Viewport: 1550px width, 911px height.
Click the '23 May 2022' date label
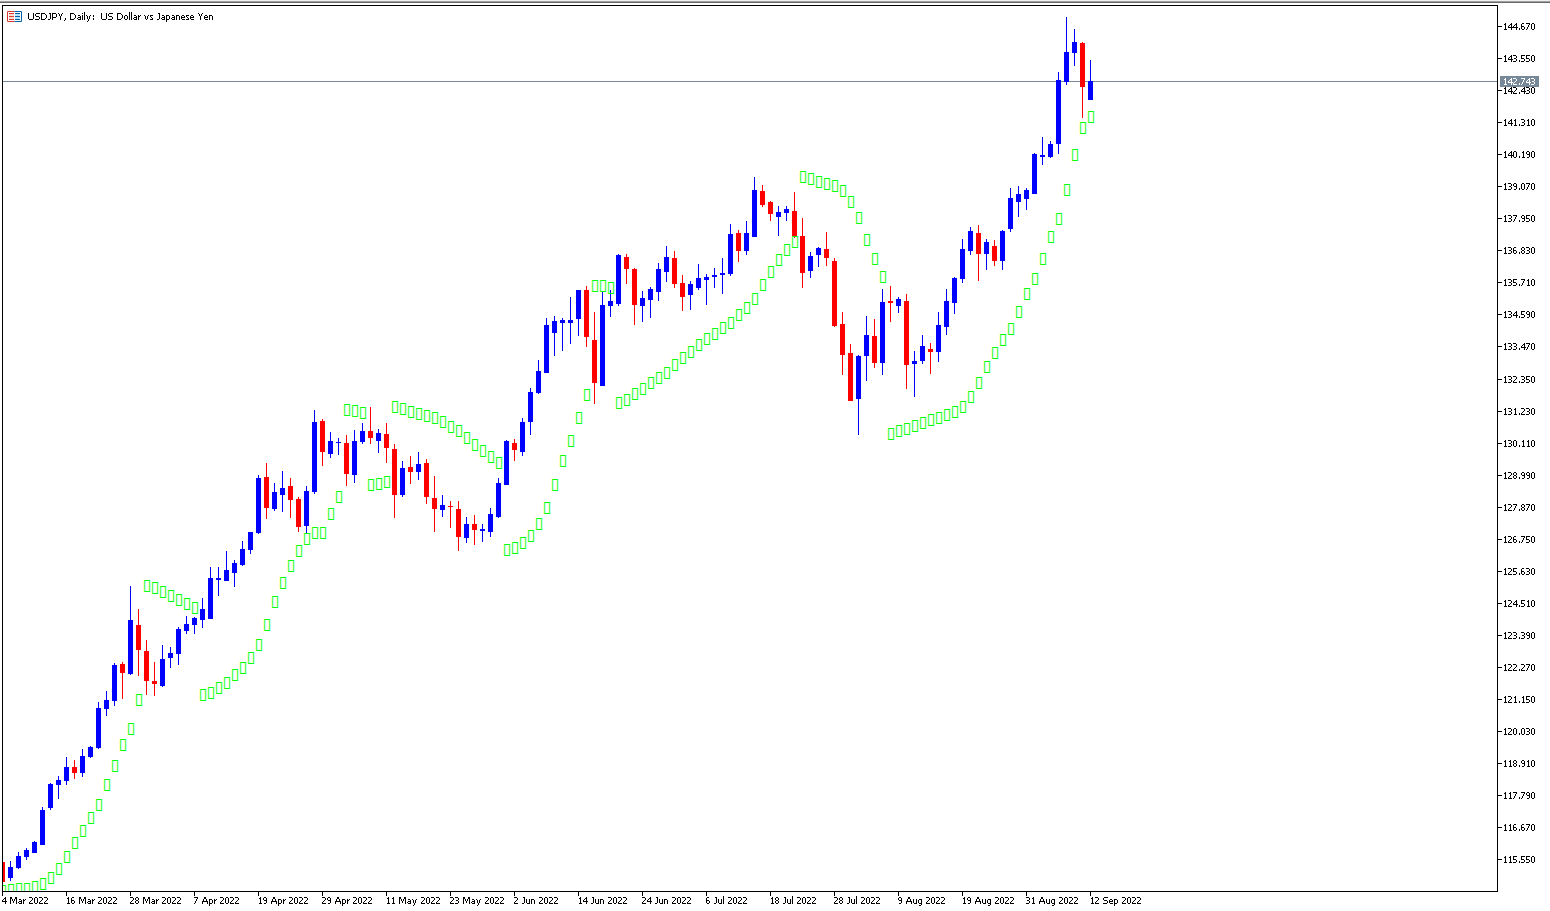477,900
